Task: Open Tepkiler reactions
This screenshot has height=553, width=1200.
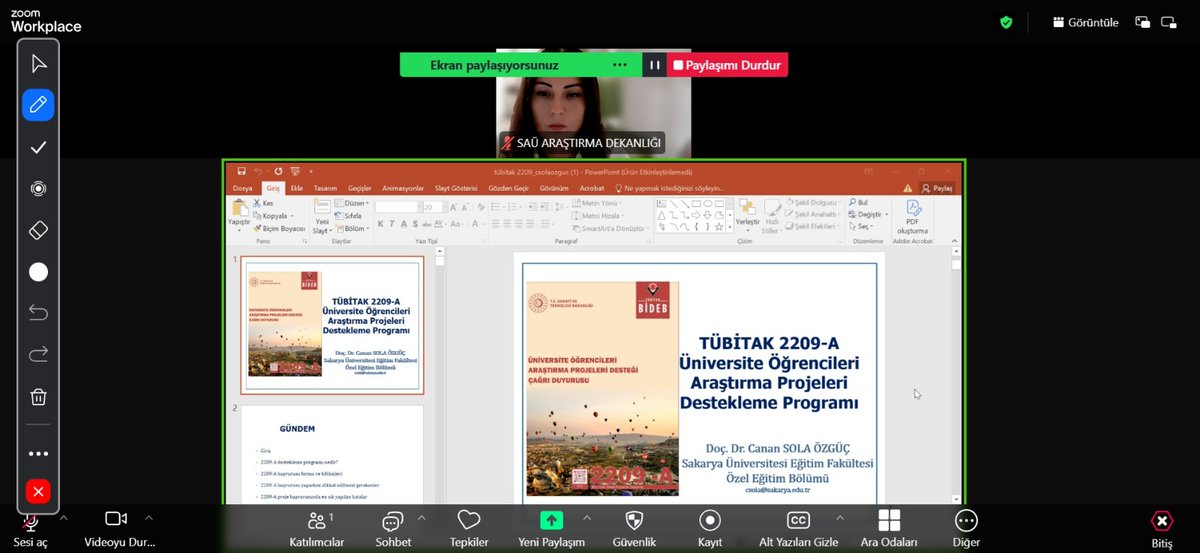Action: [x=470, y=527]
